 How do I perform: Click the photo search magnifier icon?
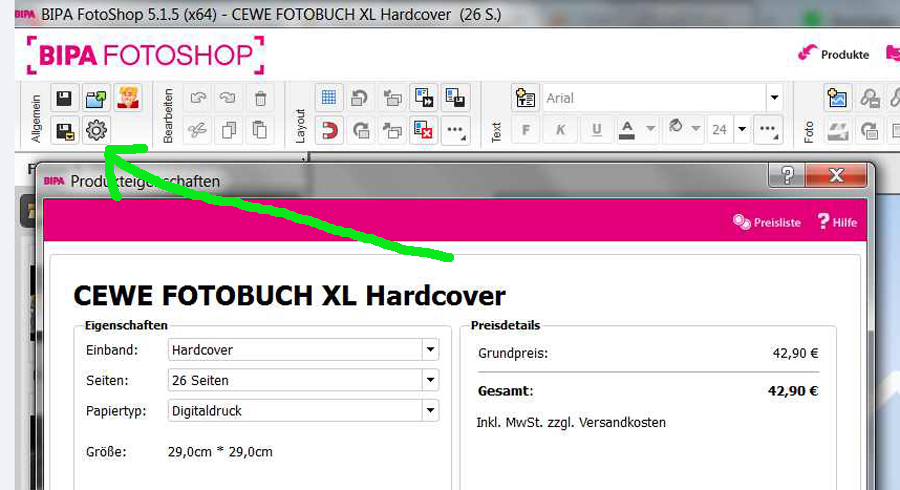pos(870,98)
